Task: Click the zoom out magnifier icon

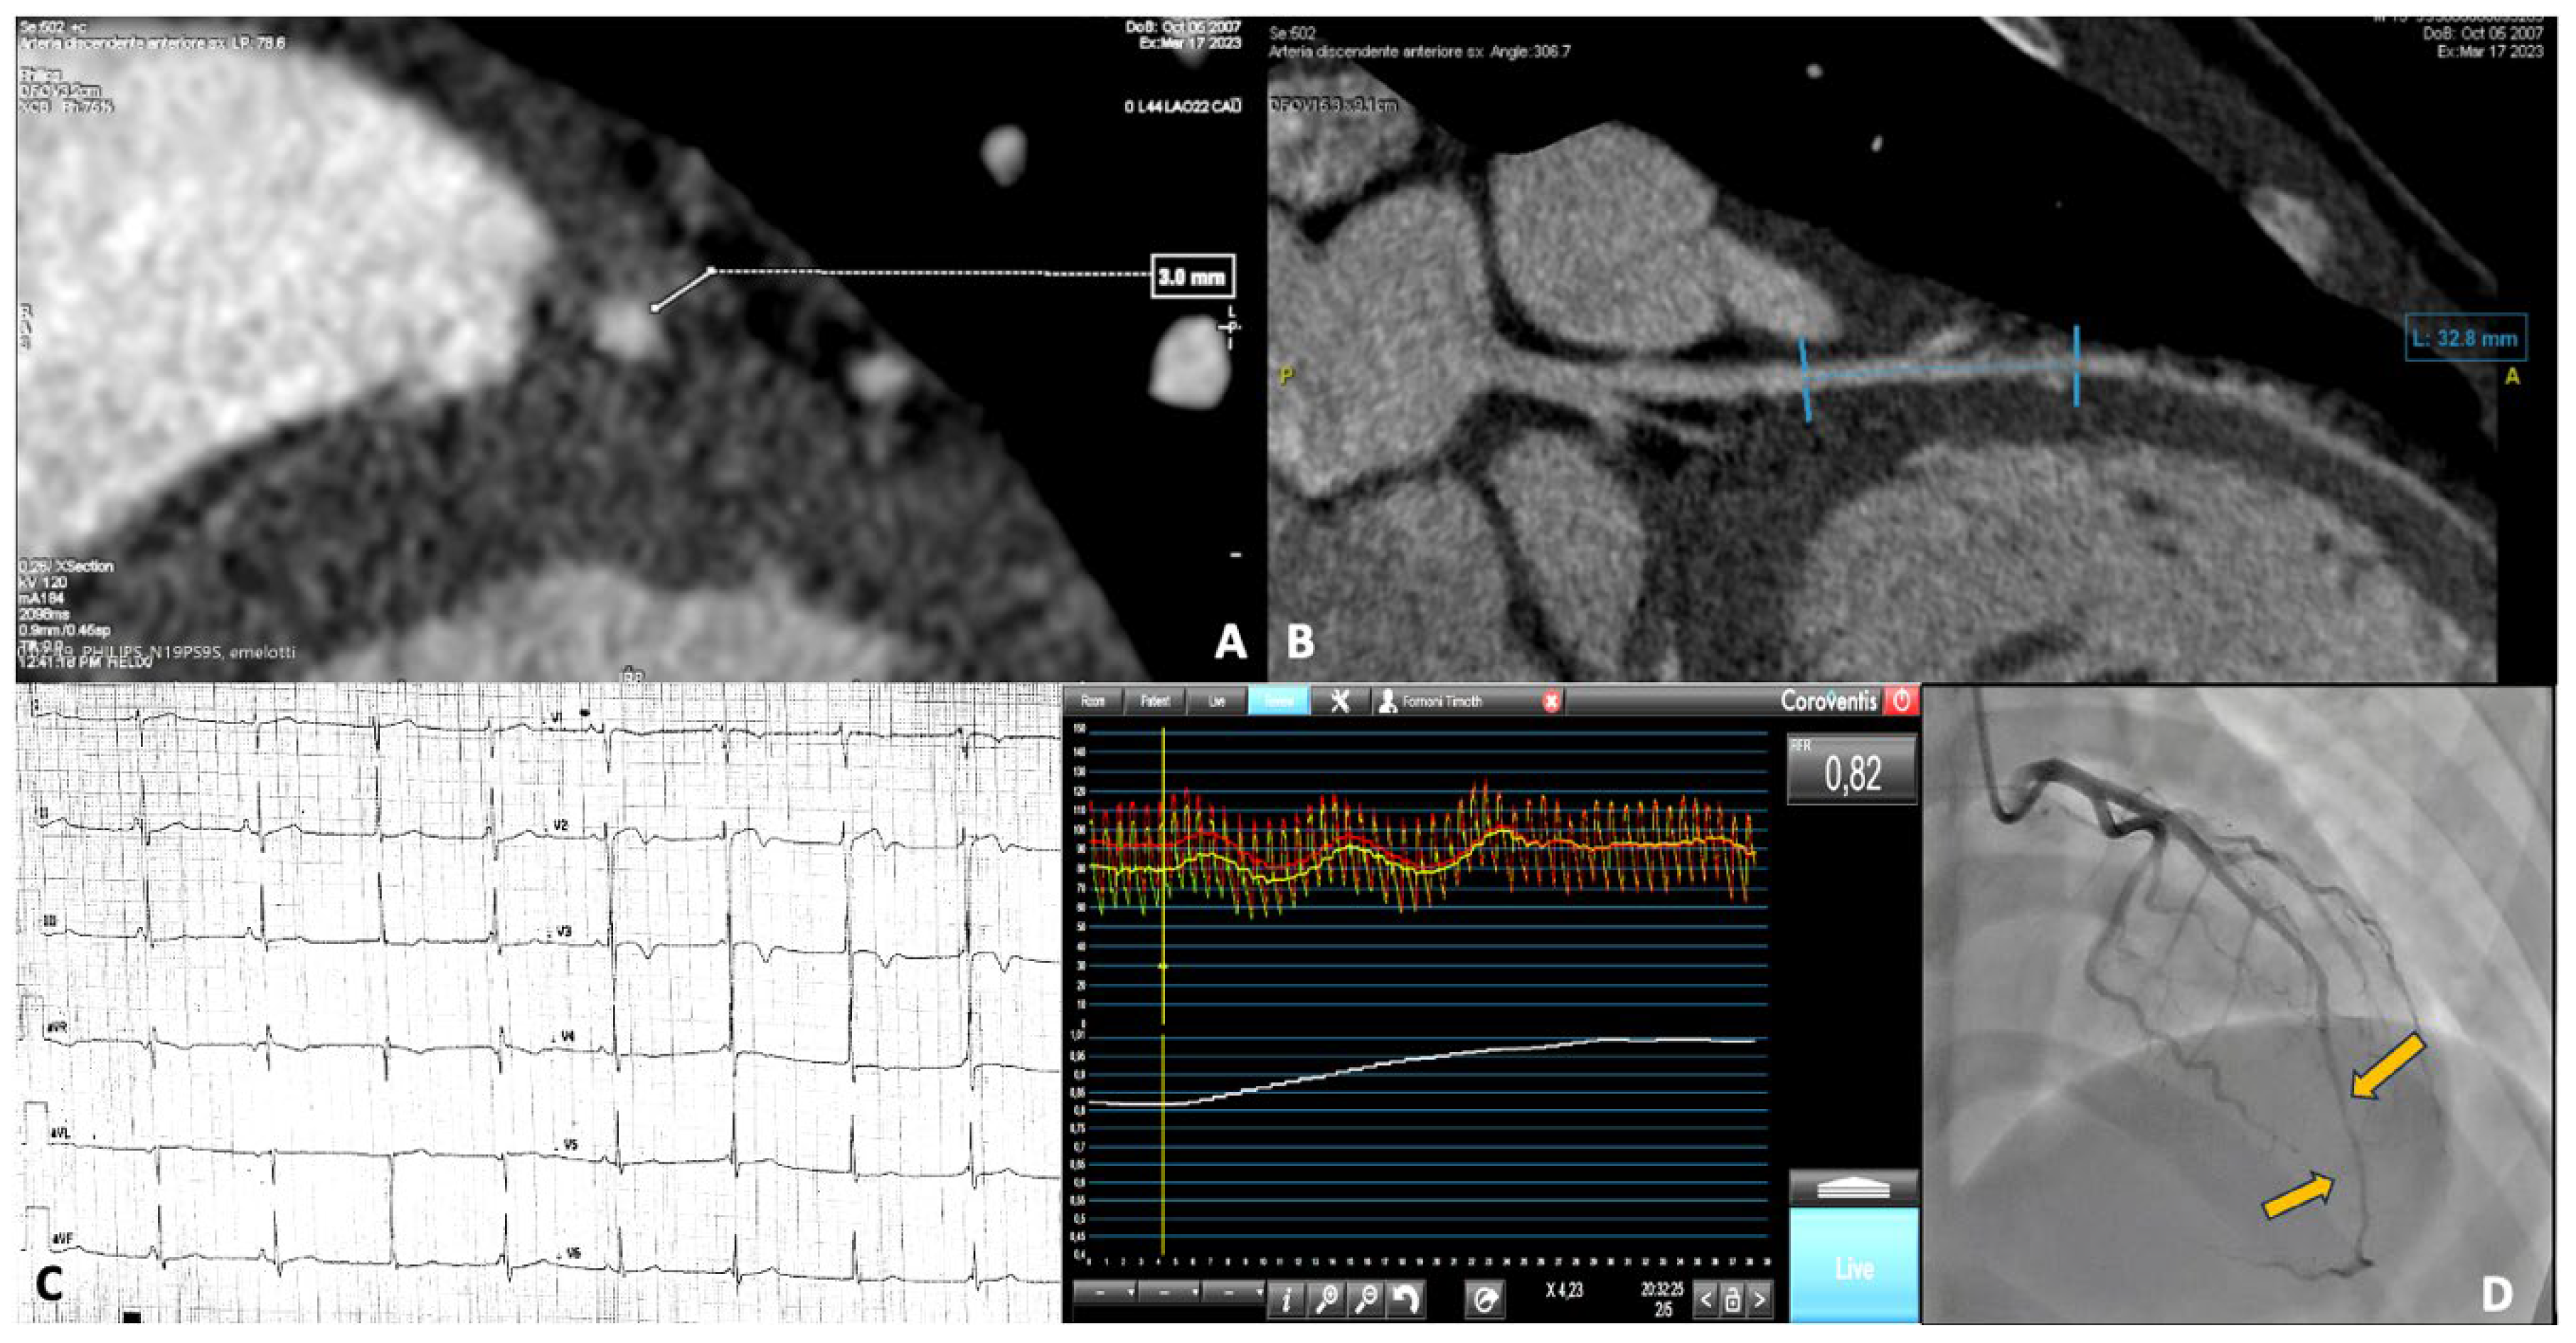Action: [x=1366, y=1299]
